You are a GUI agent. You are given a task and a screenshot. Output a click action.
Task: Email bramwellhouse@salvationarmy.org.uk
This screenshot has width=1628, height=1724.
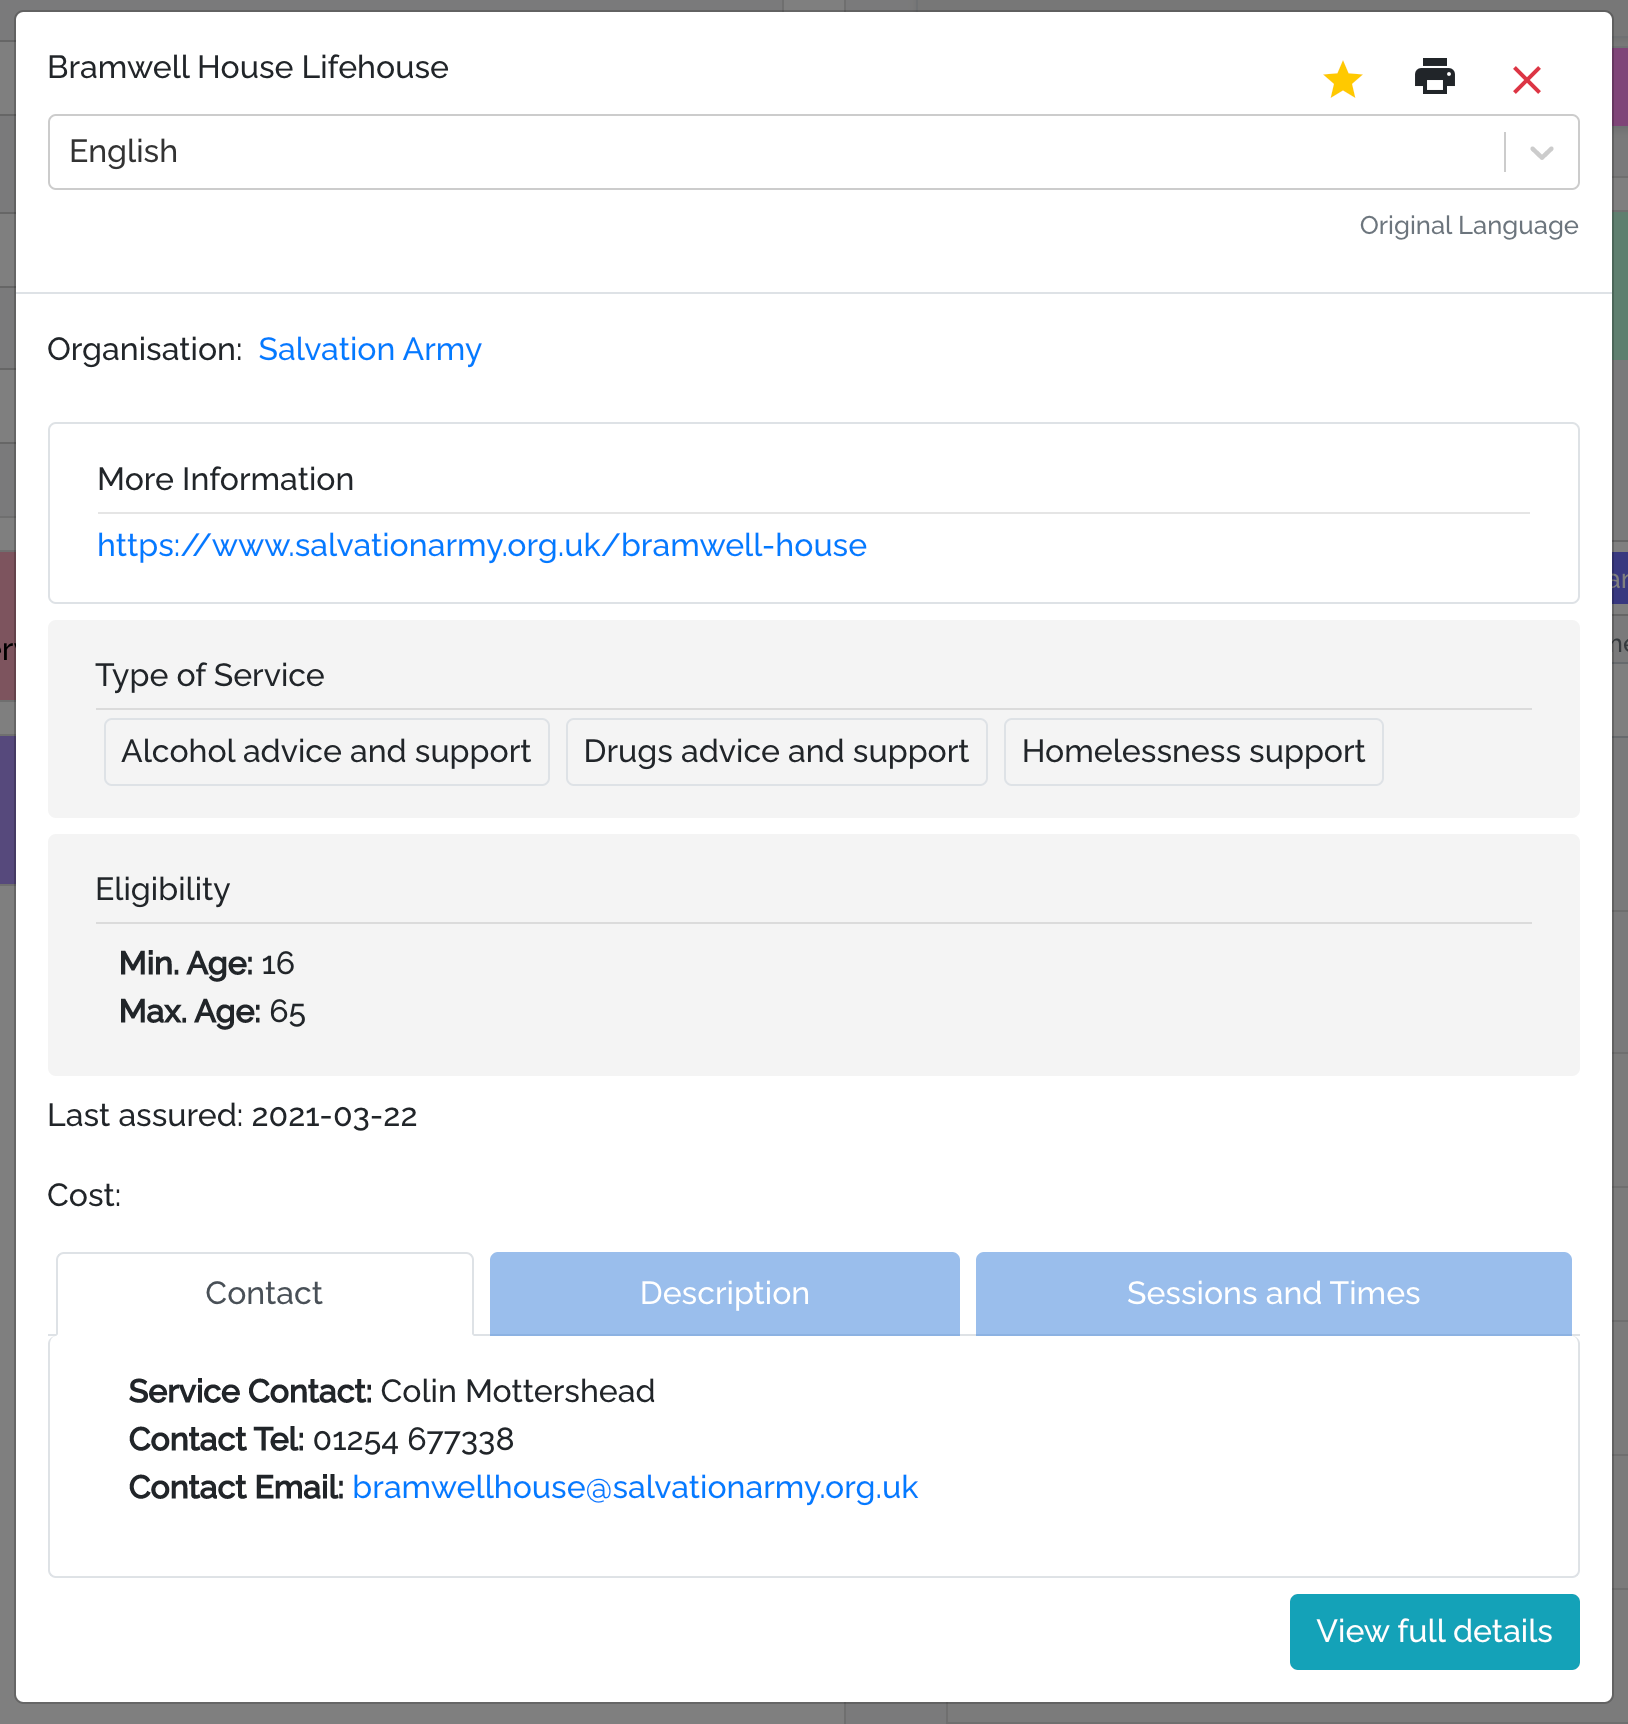tap(635, 1487)
